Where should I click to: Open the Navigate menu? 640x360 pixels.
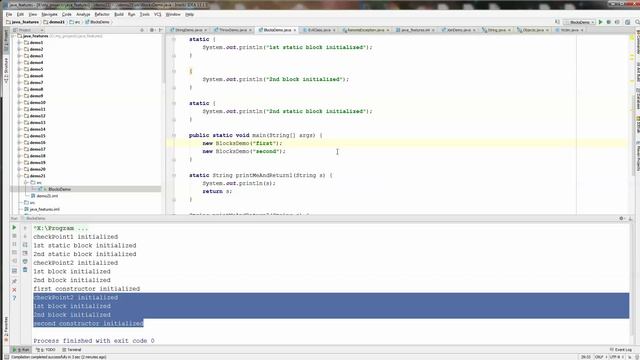49,14
